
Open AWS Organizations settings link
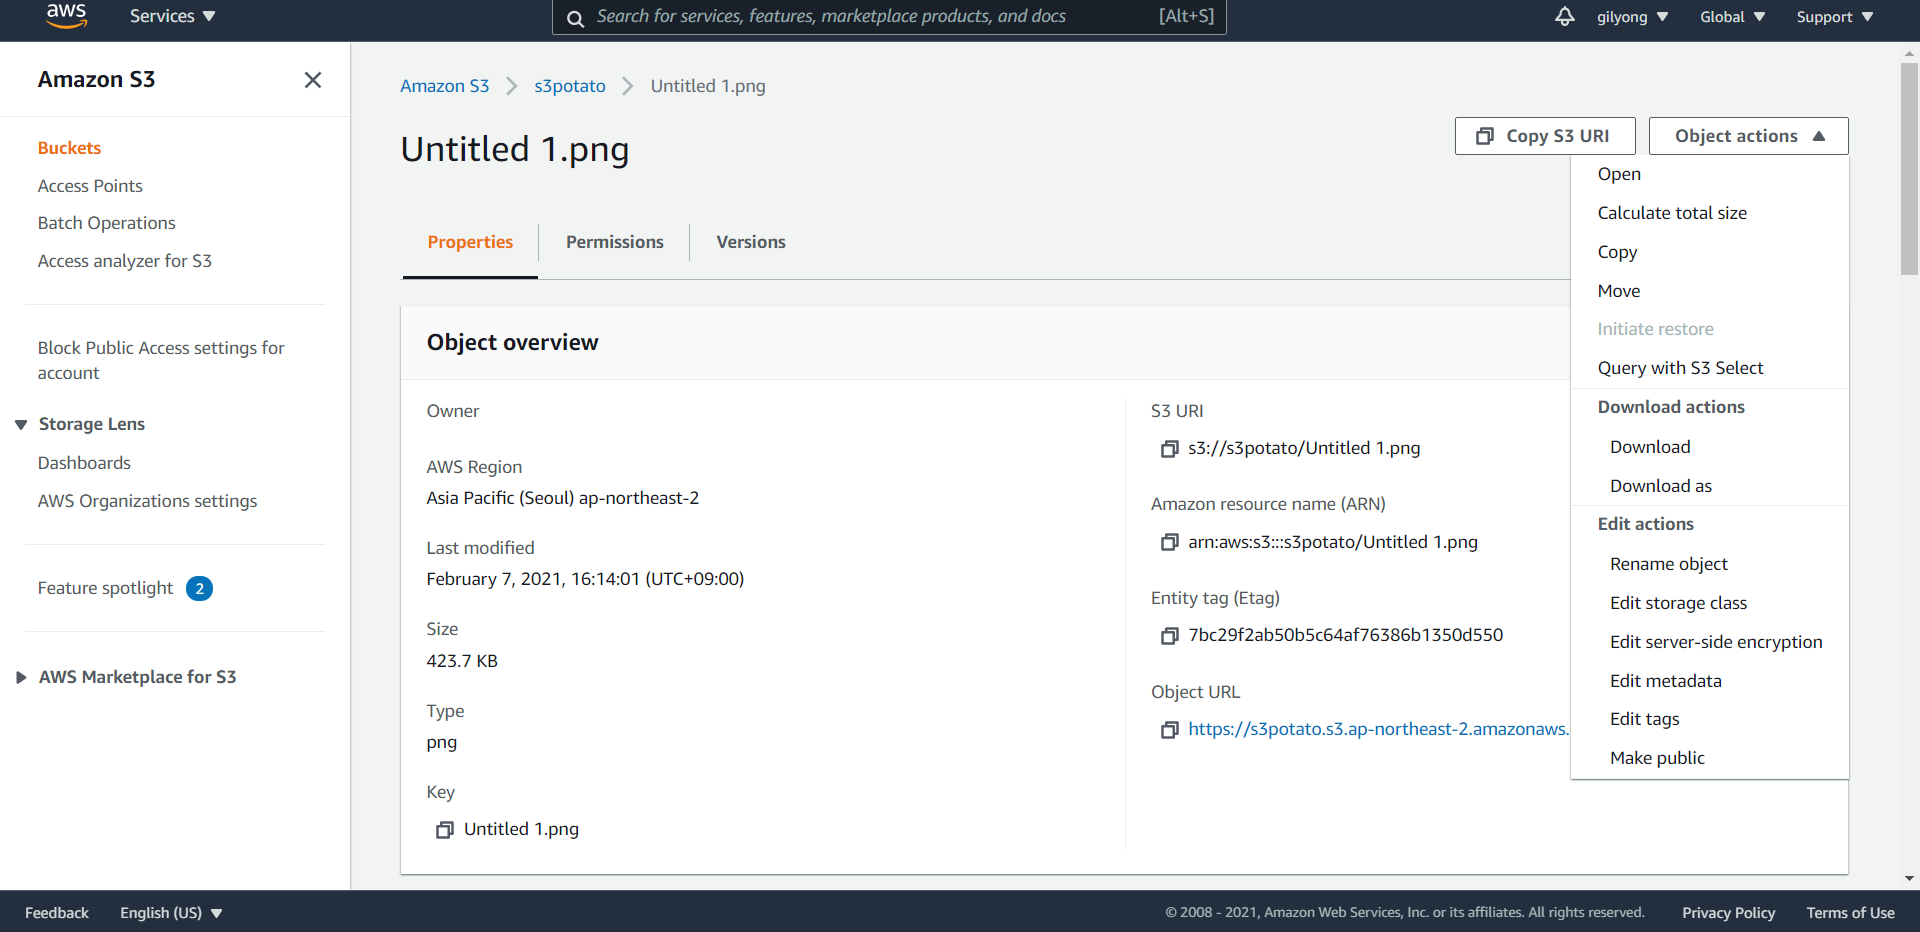coord(147,501)
